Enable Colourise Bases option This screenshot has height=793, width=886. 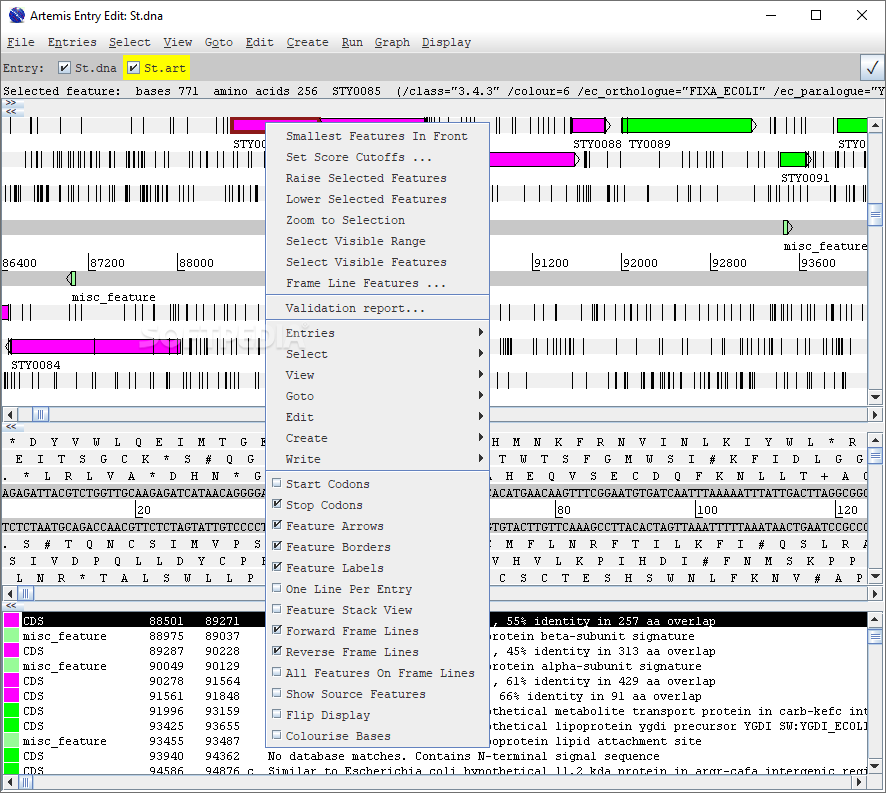point(277,735)
